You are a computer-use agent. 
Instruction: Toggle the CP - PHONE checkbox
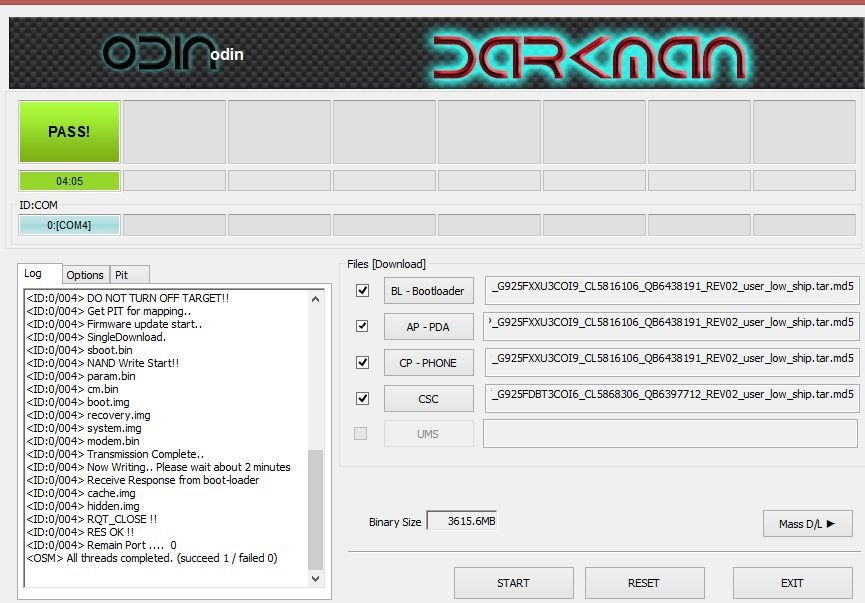(x=362, y=362)
